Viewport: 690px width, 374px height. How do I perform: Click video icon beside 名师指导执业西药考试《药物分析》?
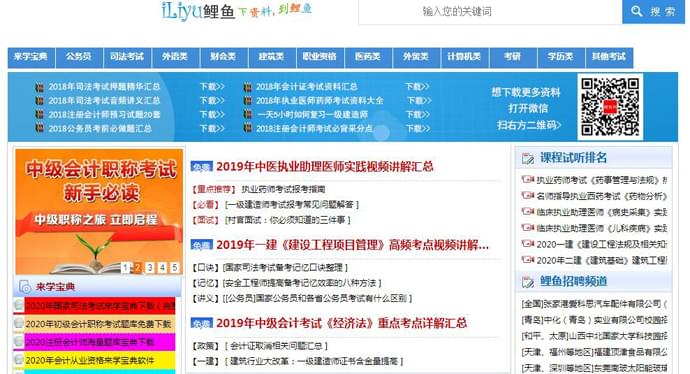527,195
